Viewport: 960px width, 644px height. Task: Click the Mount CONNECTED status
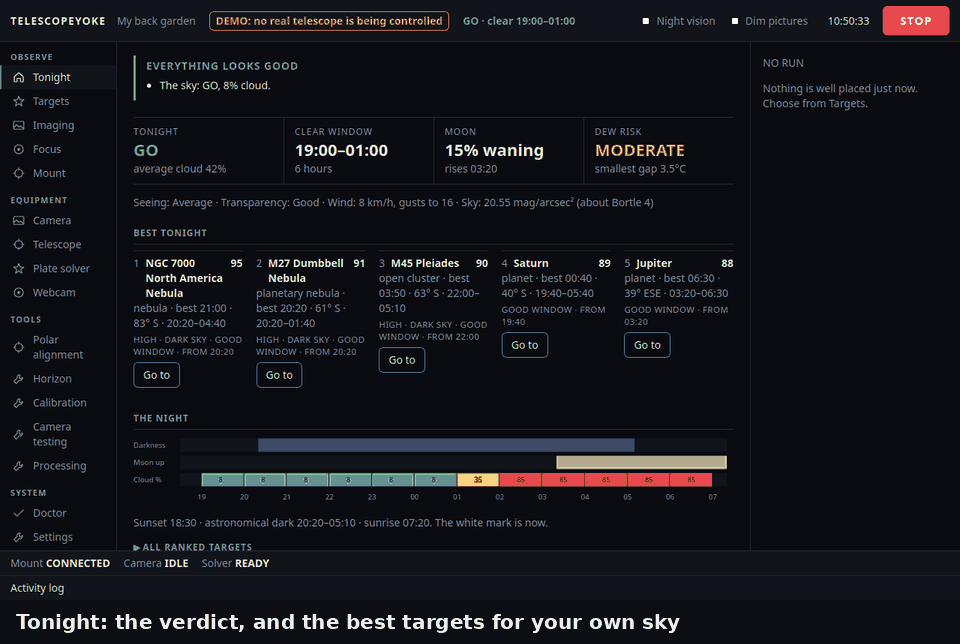[60, 563]
